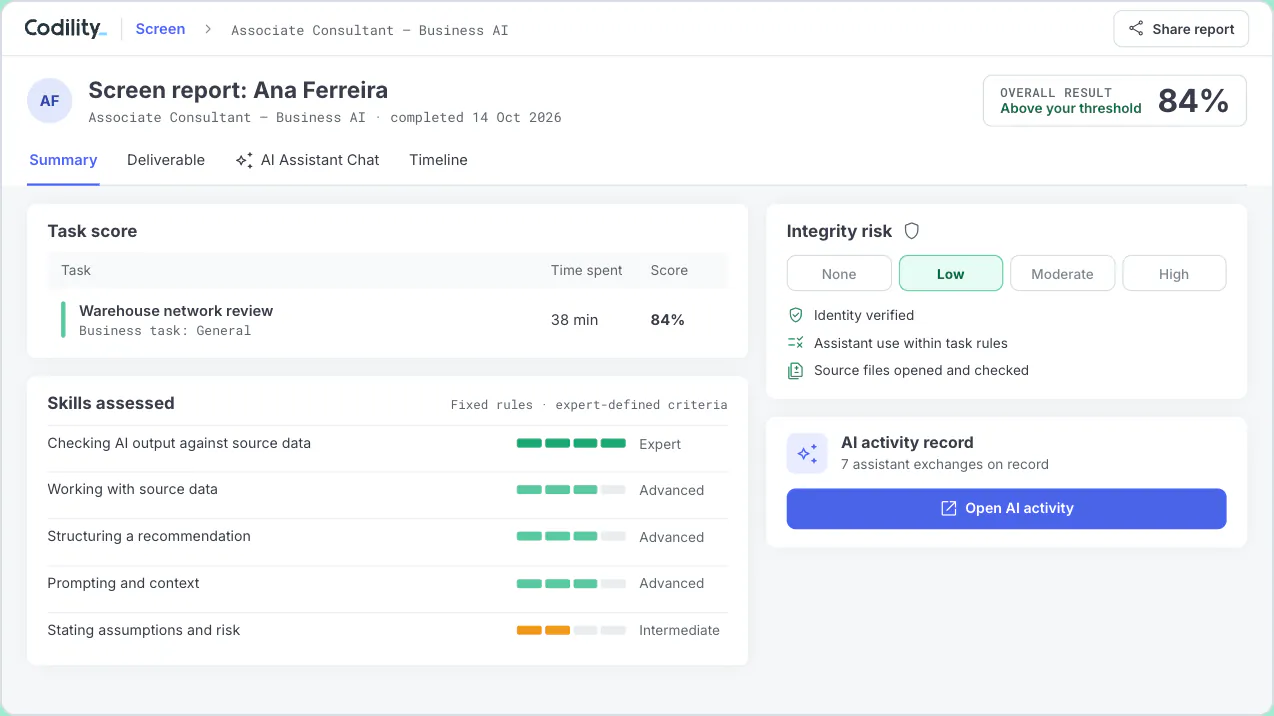Click the 84% score in the task row
The image size is (1274, 716).
[x=667, y=320]
